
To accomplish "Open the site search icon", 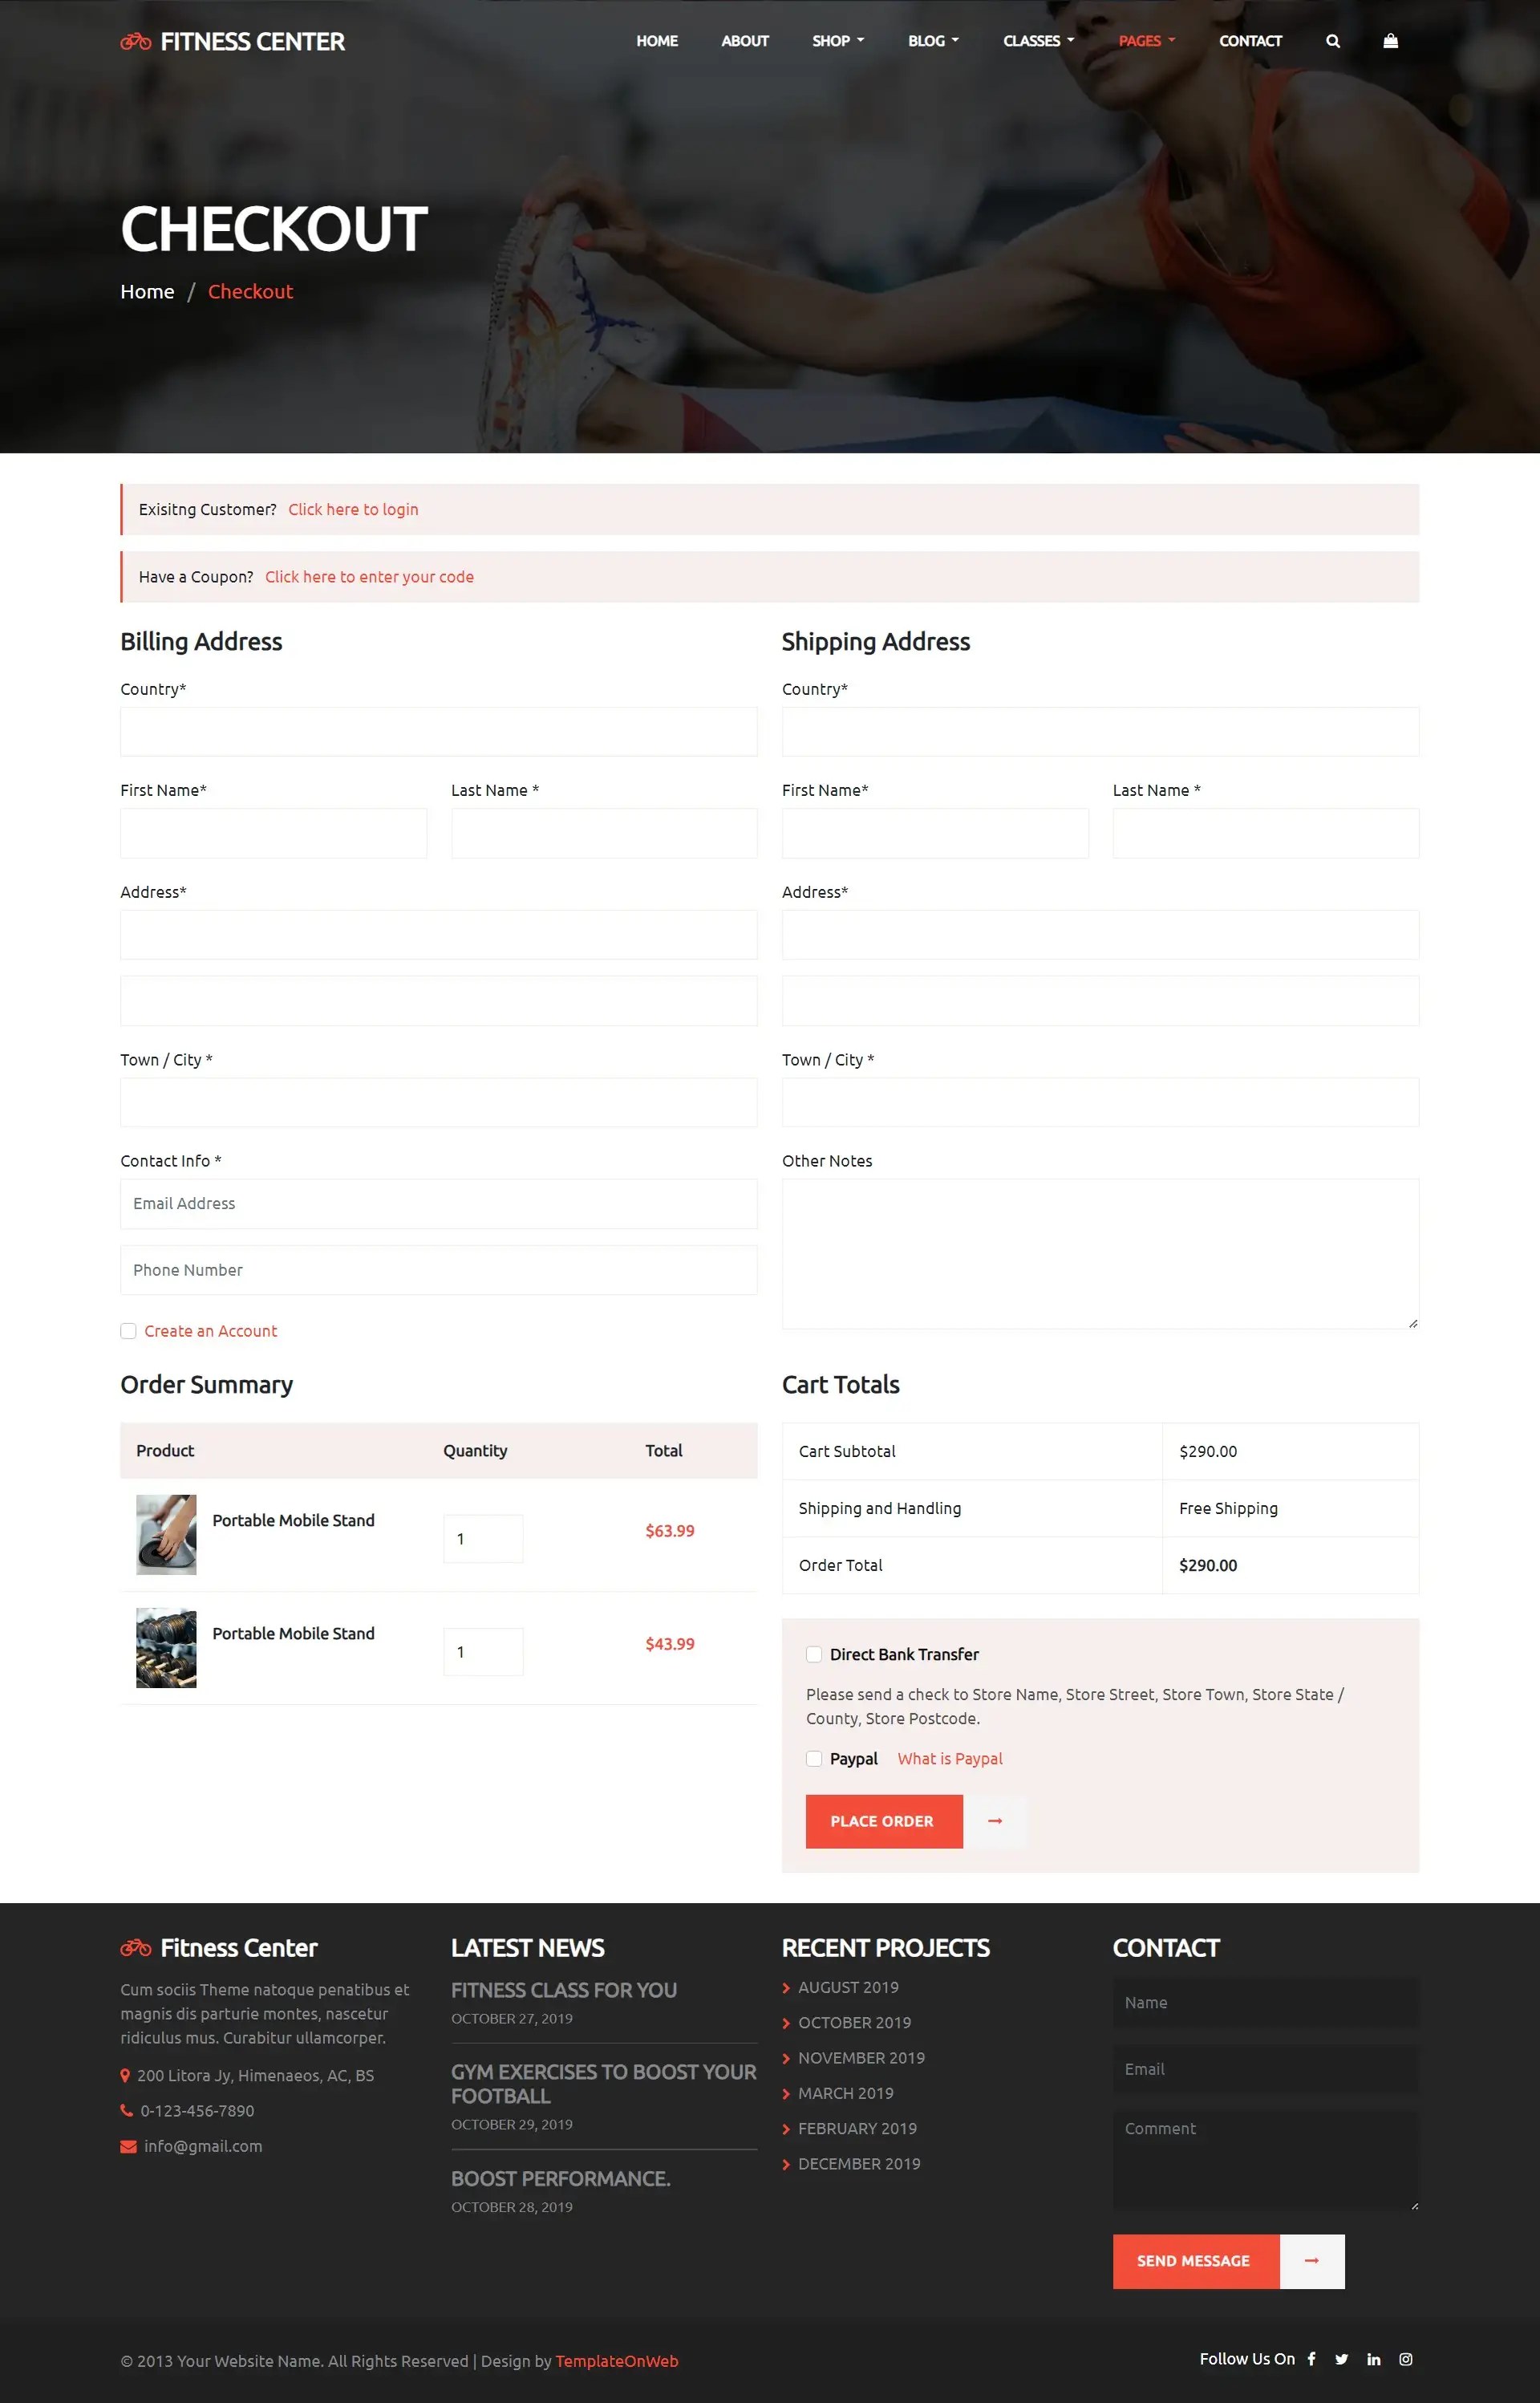I will pos(1334,41).
